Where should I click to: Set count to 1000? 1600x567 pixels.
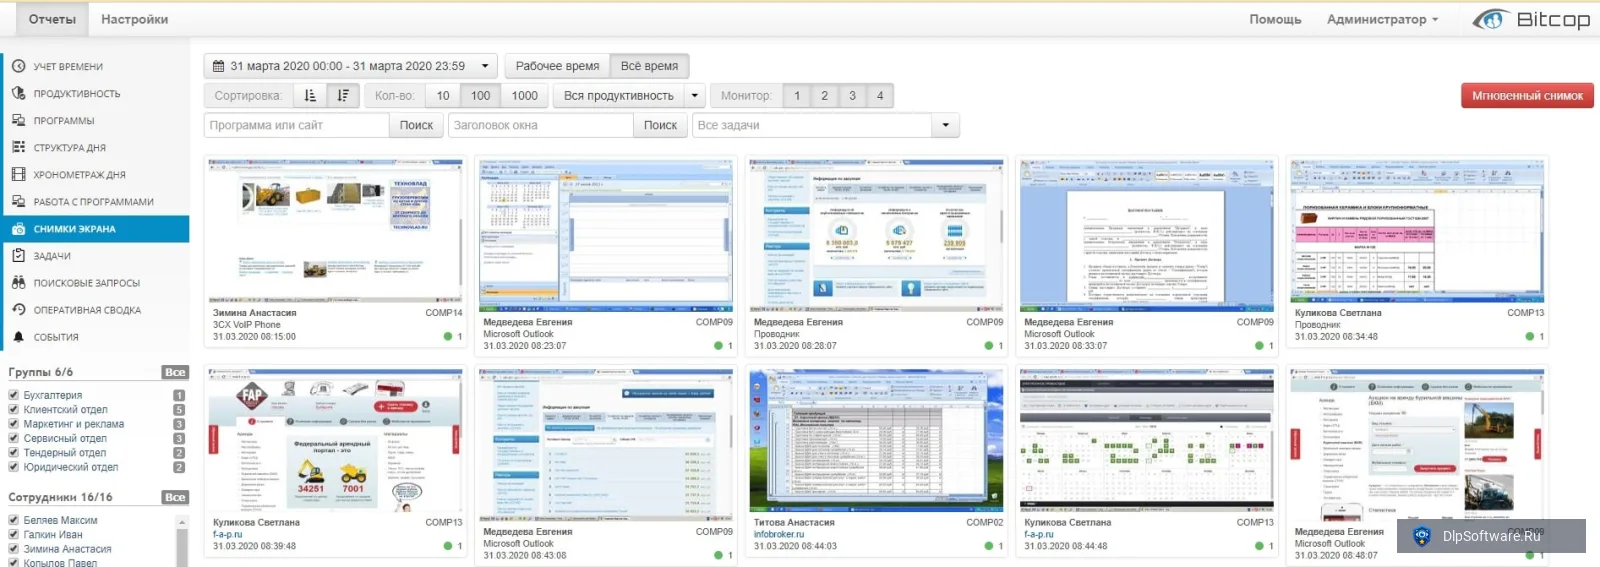coord(525,96)
